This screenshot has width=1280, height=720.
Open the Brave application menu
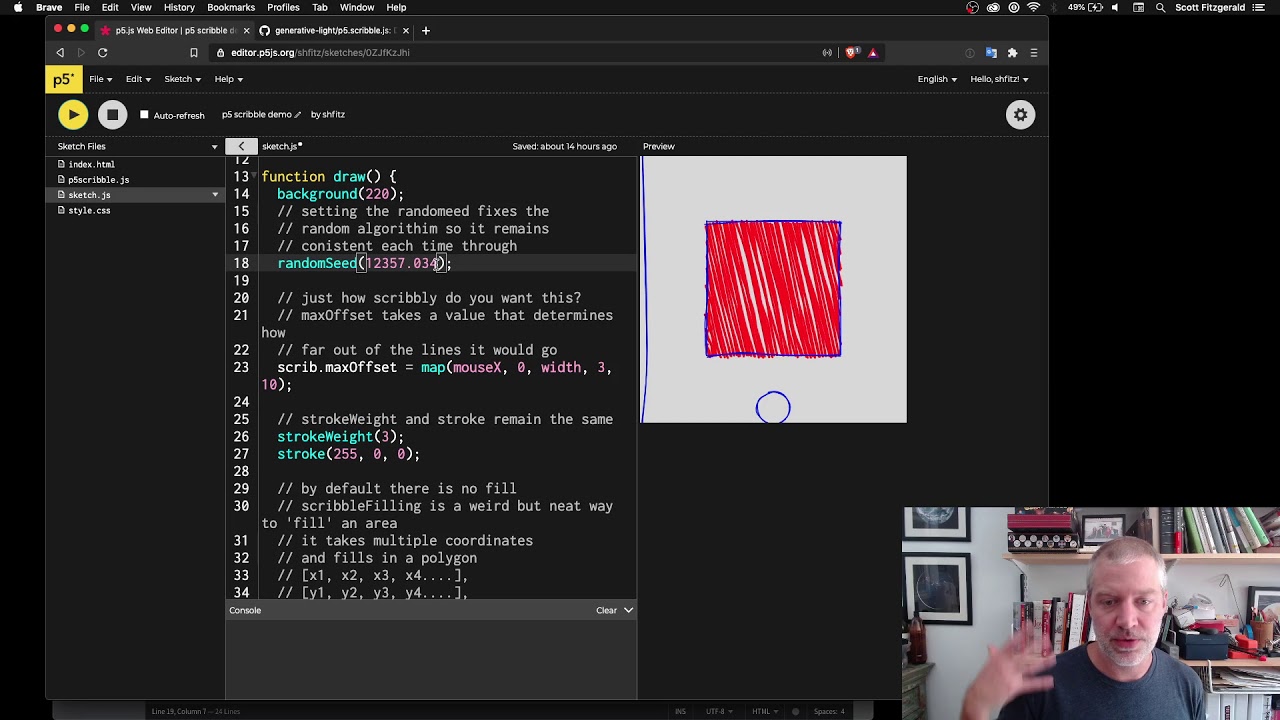49,8
